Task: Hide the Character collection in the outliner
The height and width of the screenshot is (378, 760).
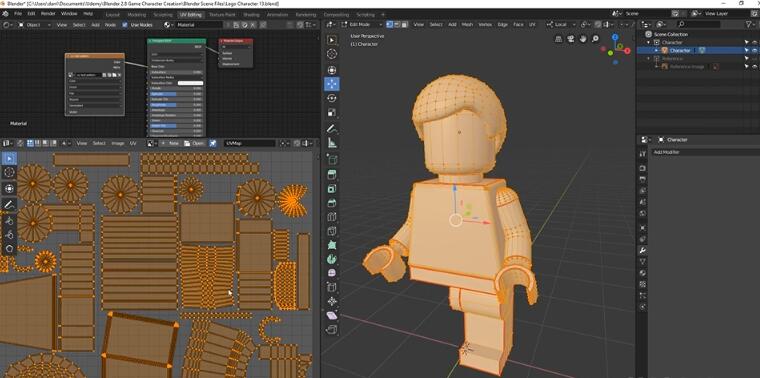Action: 754,43
